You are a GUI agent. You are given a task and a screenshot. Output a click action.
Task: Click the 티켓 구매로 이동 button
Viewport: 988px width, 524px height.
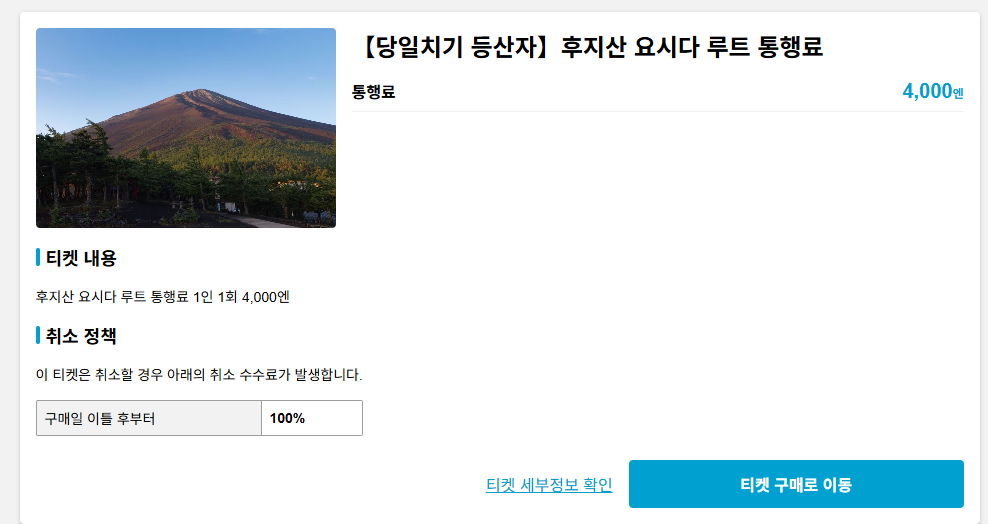coord(796,484)
